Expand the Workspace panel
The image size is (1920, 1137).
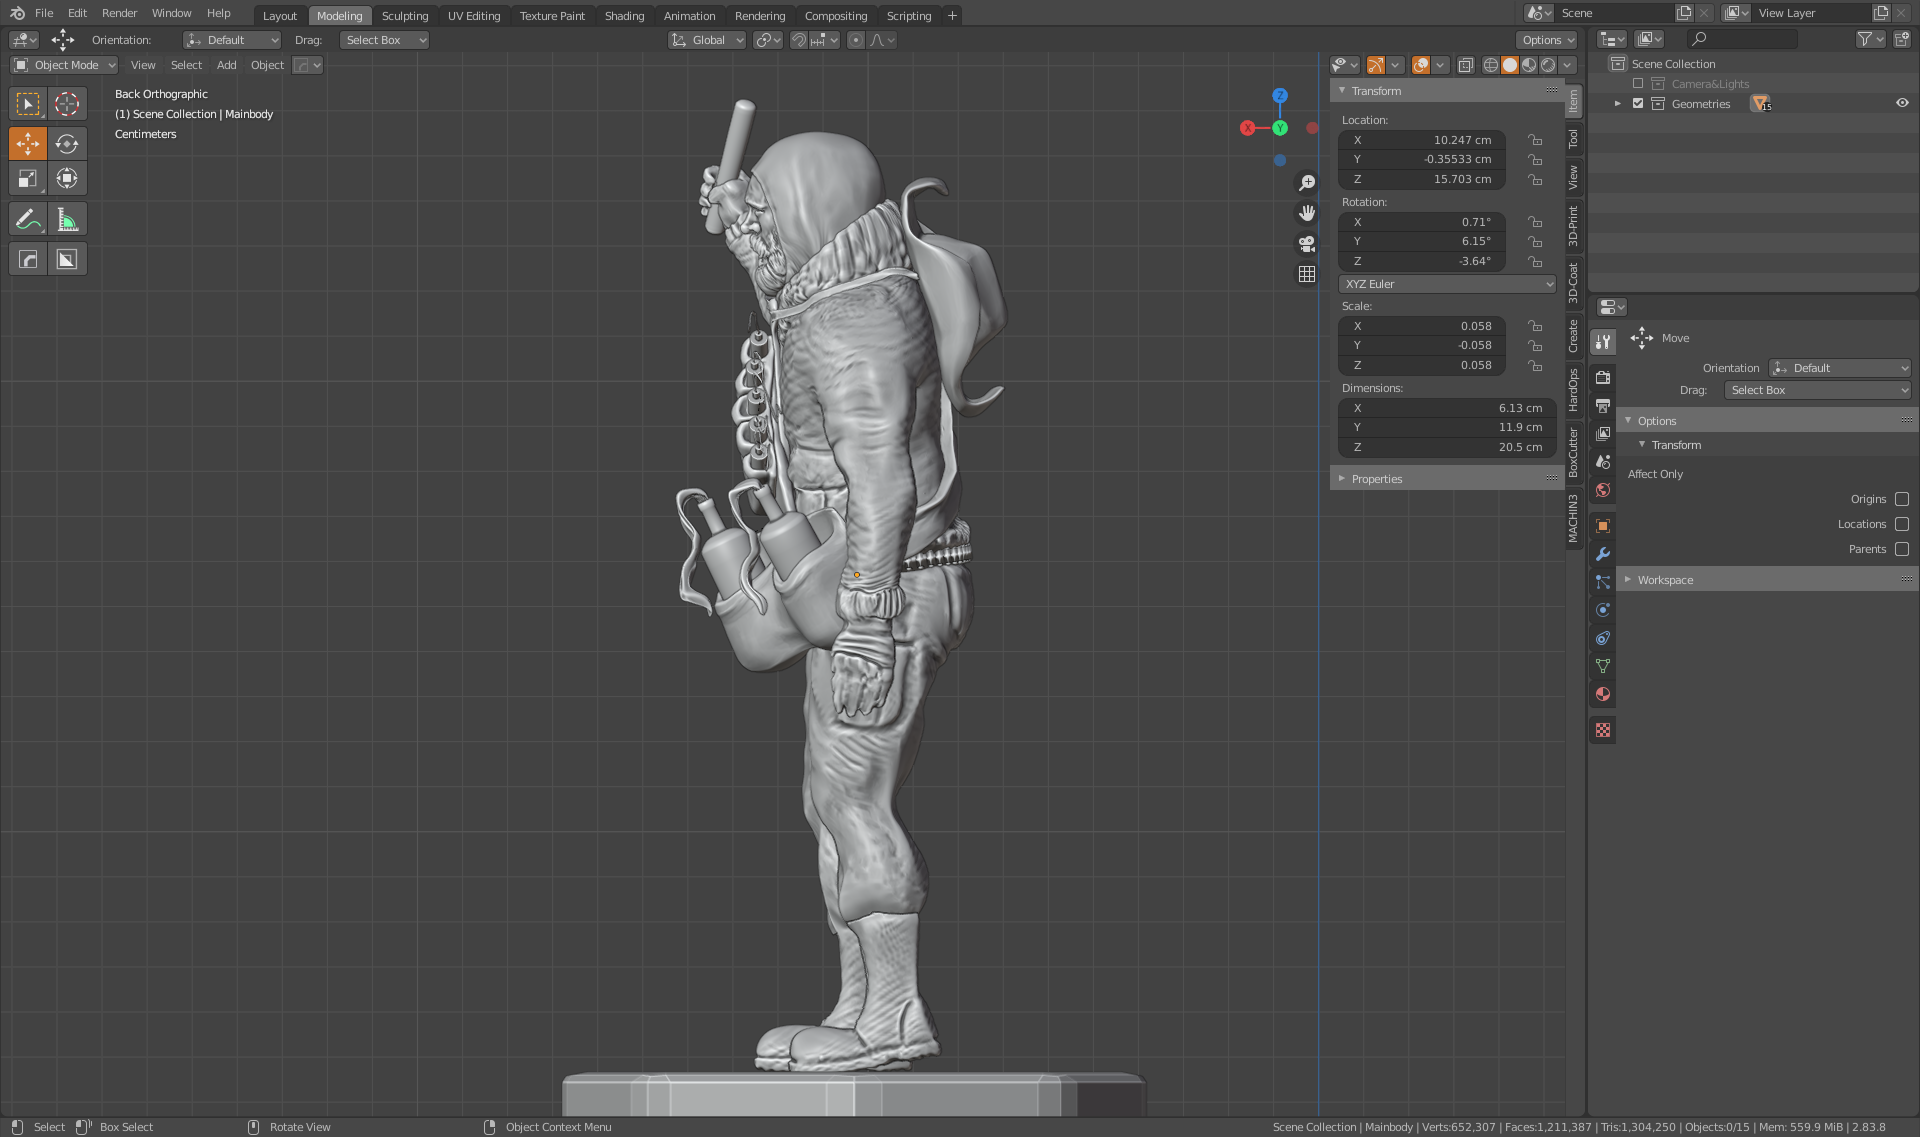(1664, 579)
